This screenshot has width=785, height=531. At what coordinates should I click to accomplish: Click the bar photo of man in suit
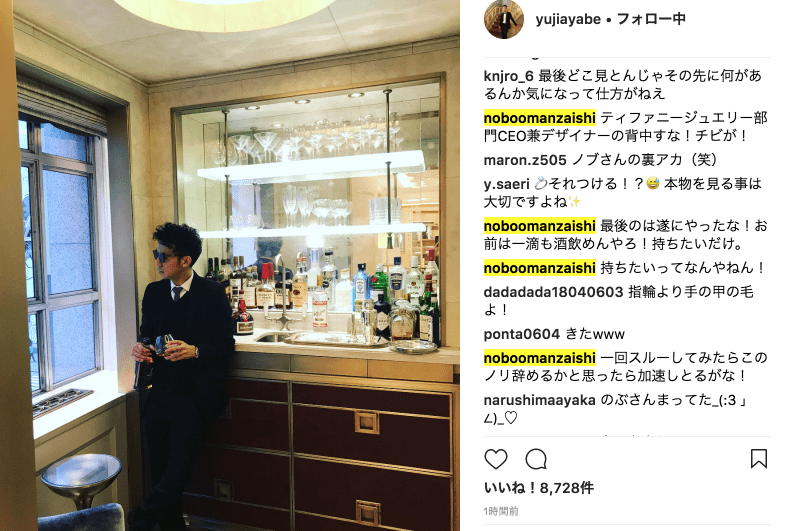[230, 265]
